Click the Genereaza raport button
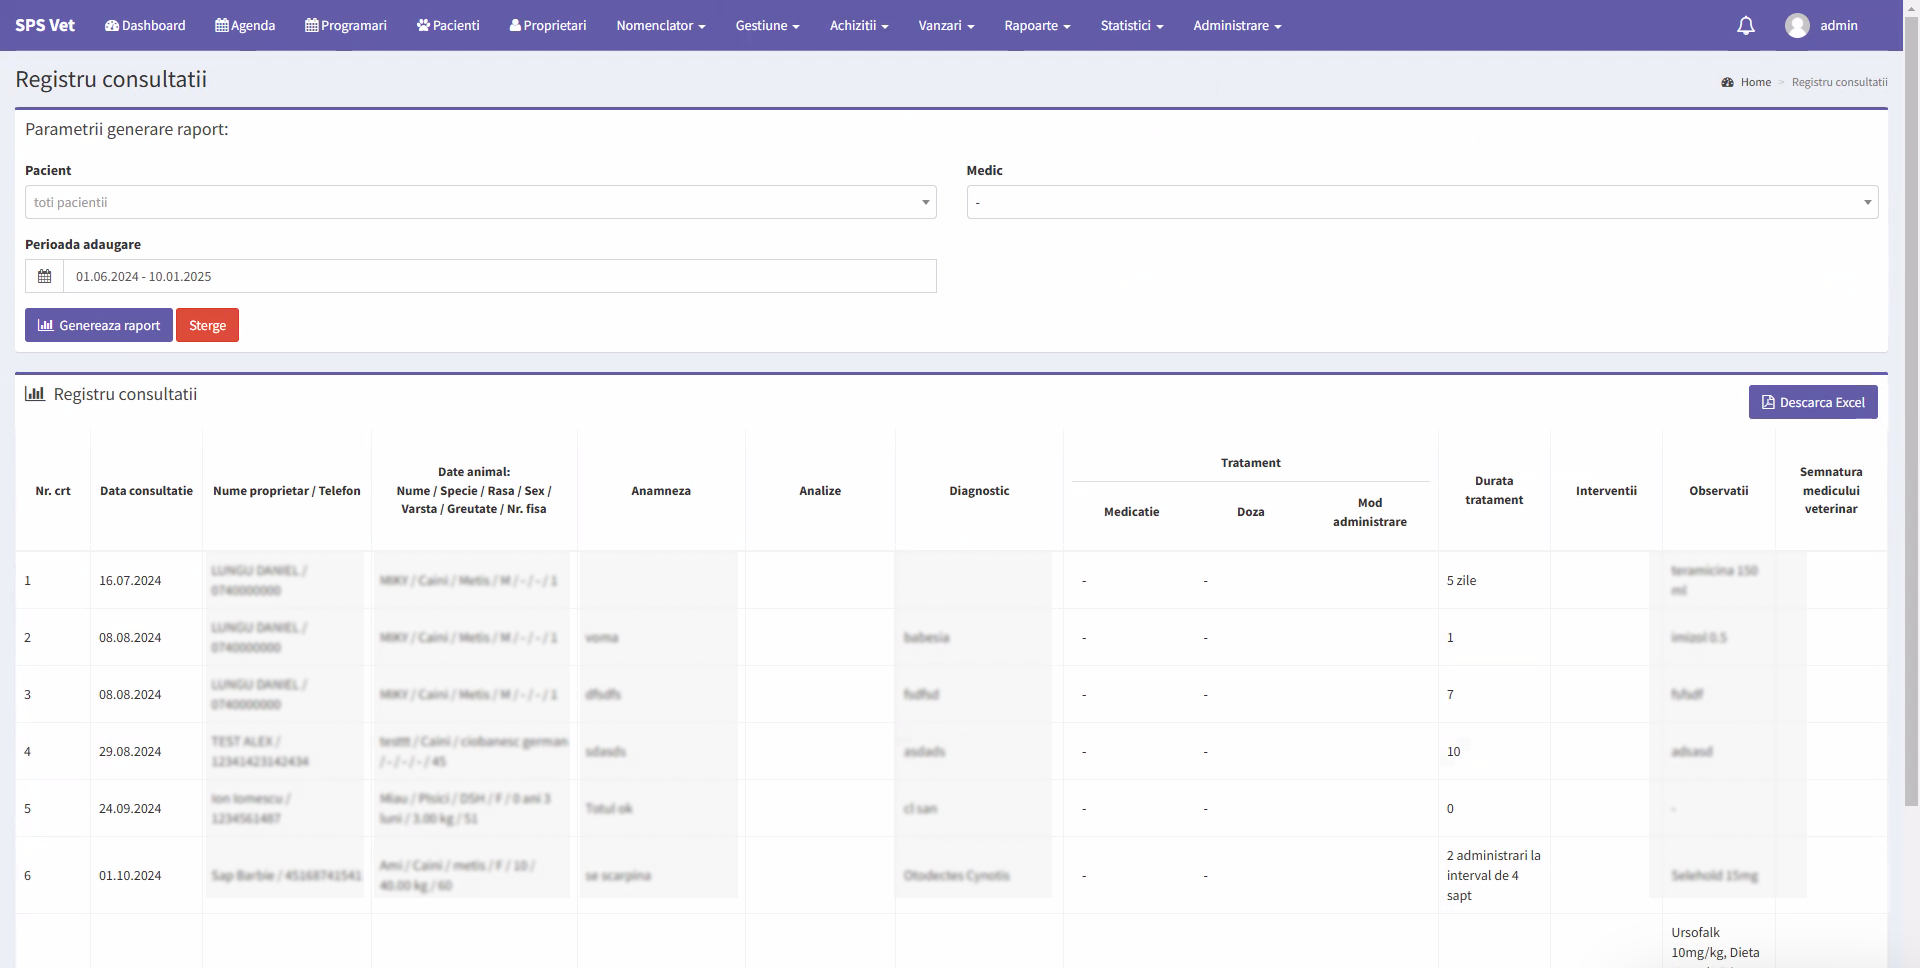Image resolution: width=1920 pixels, height=968 pixels. [98, 325]
